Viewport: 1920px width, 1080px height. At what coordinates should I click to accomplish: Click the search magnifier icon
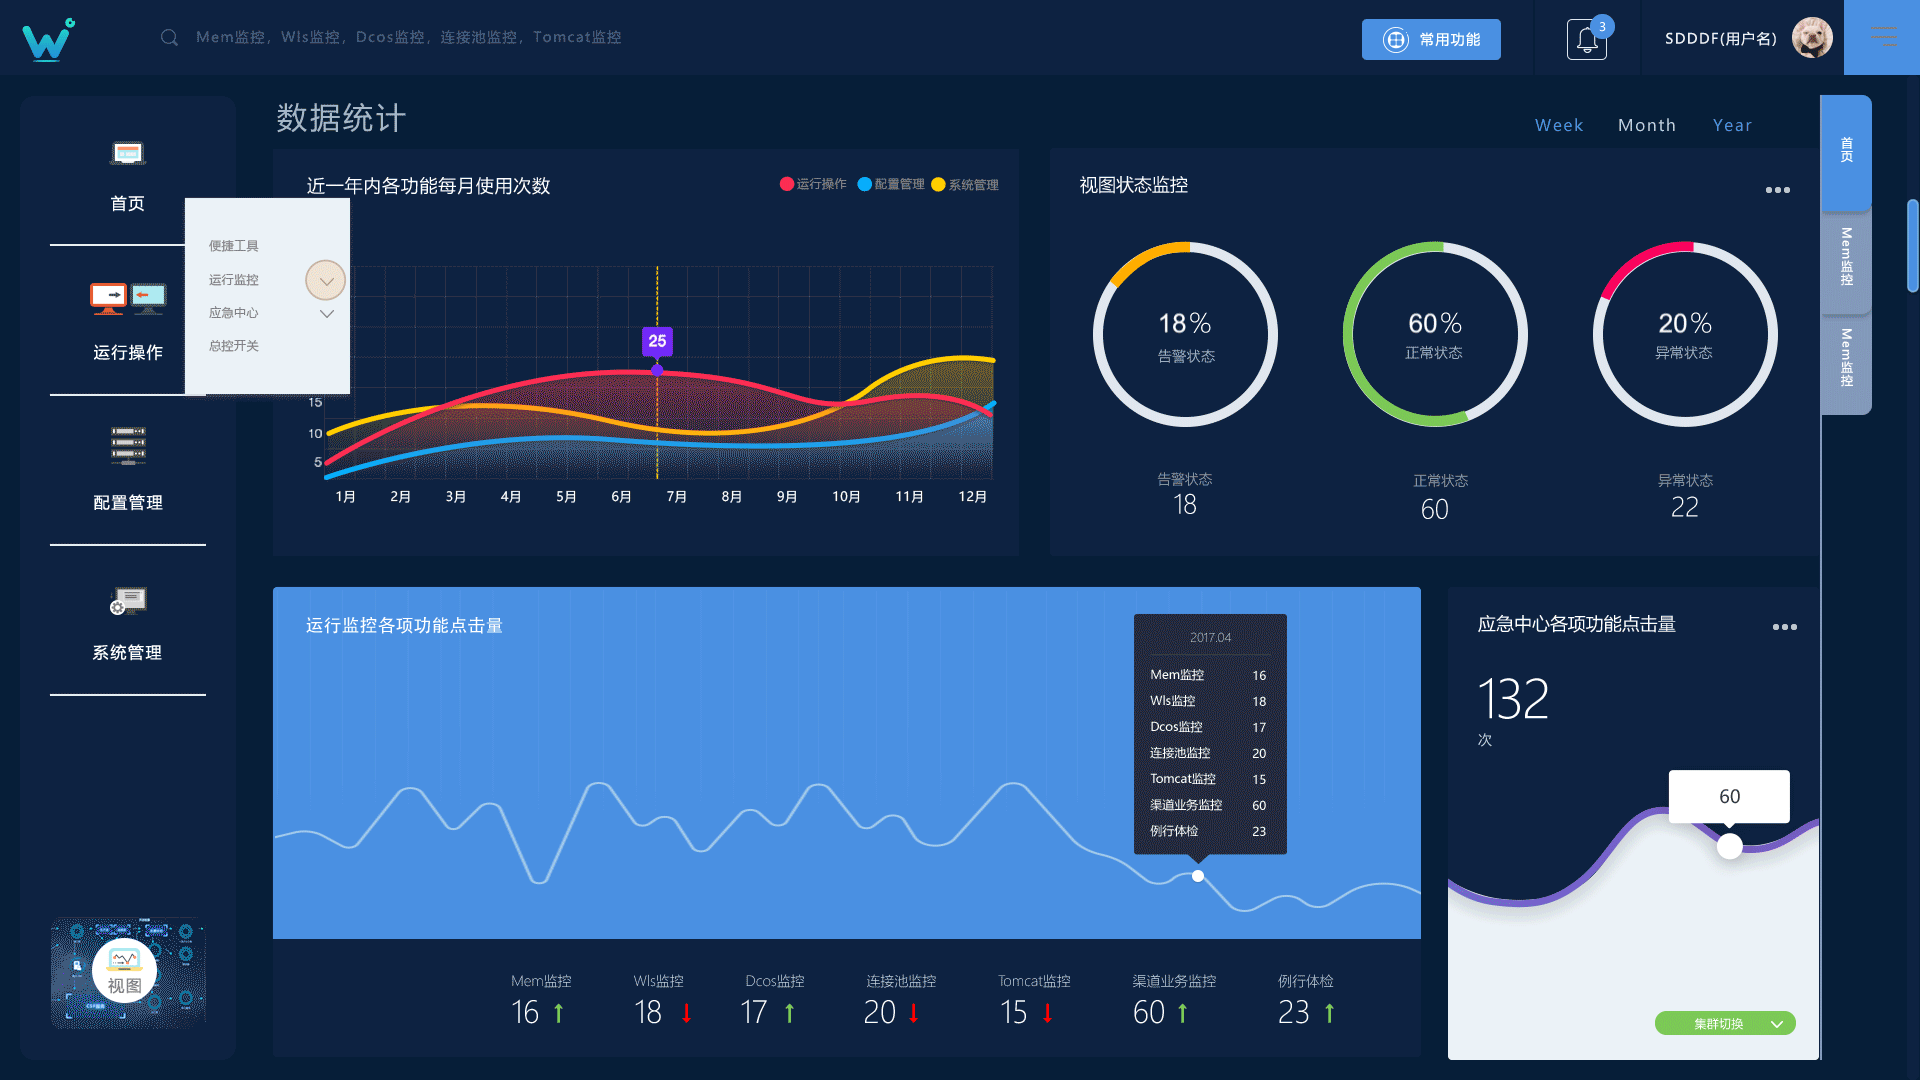(168, 37)
